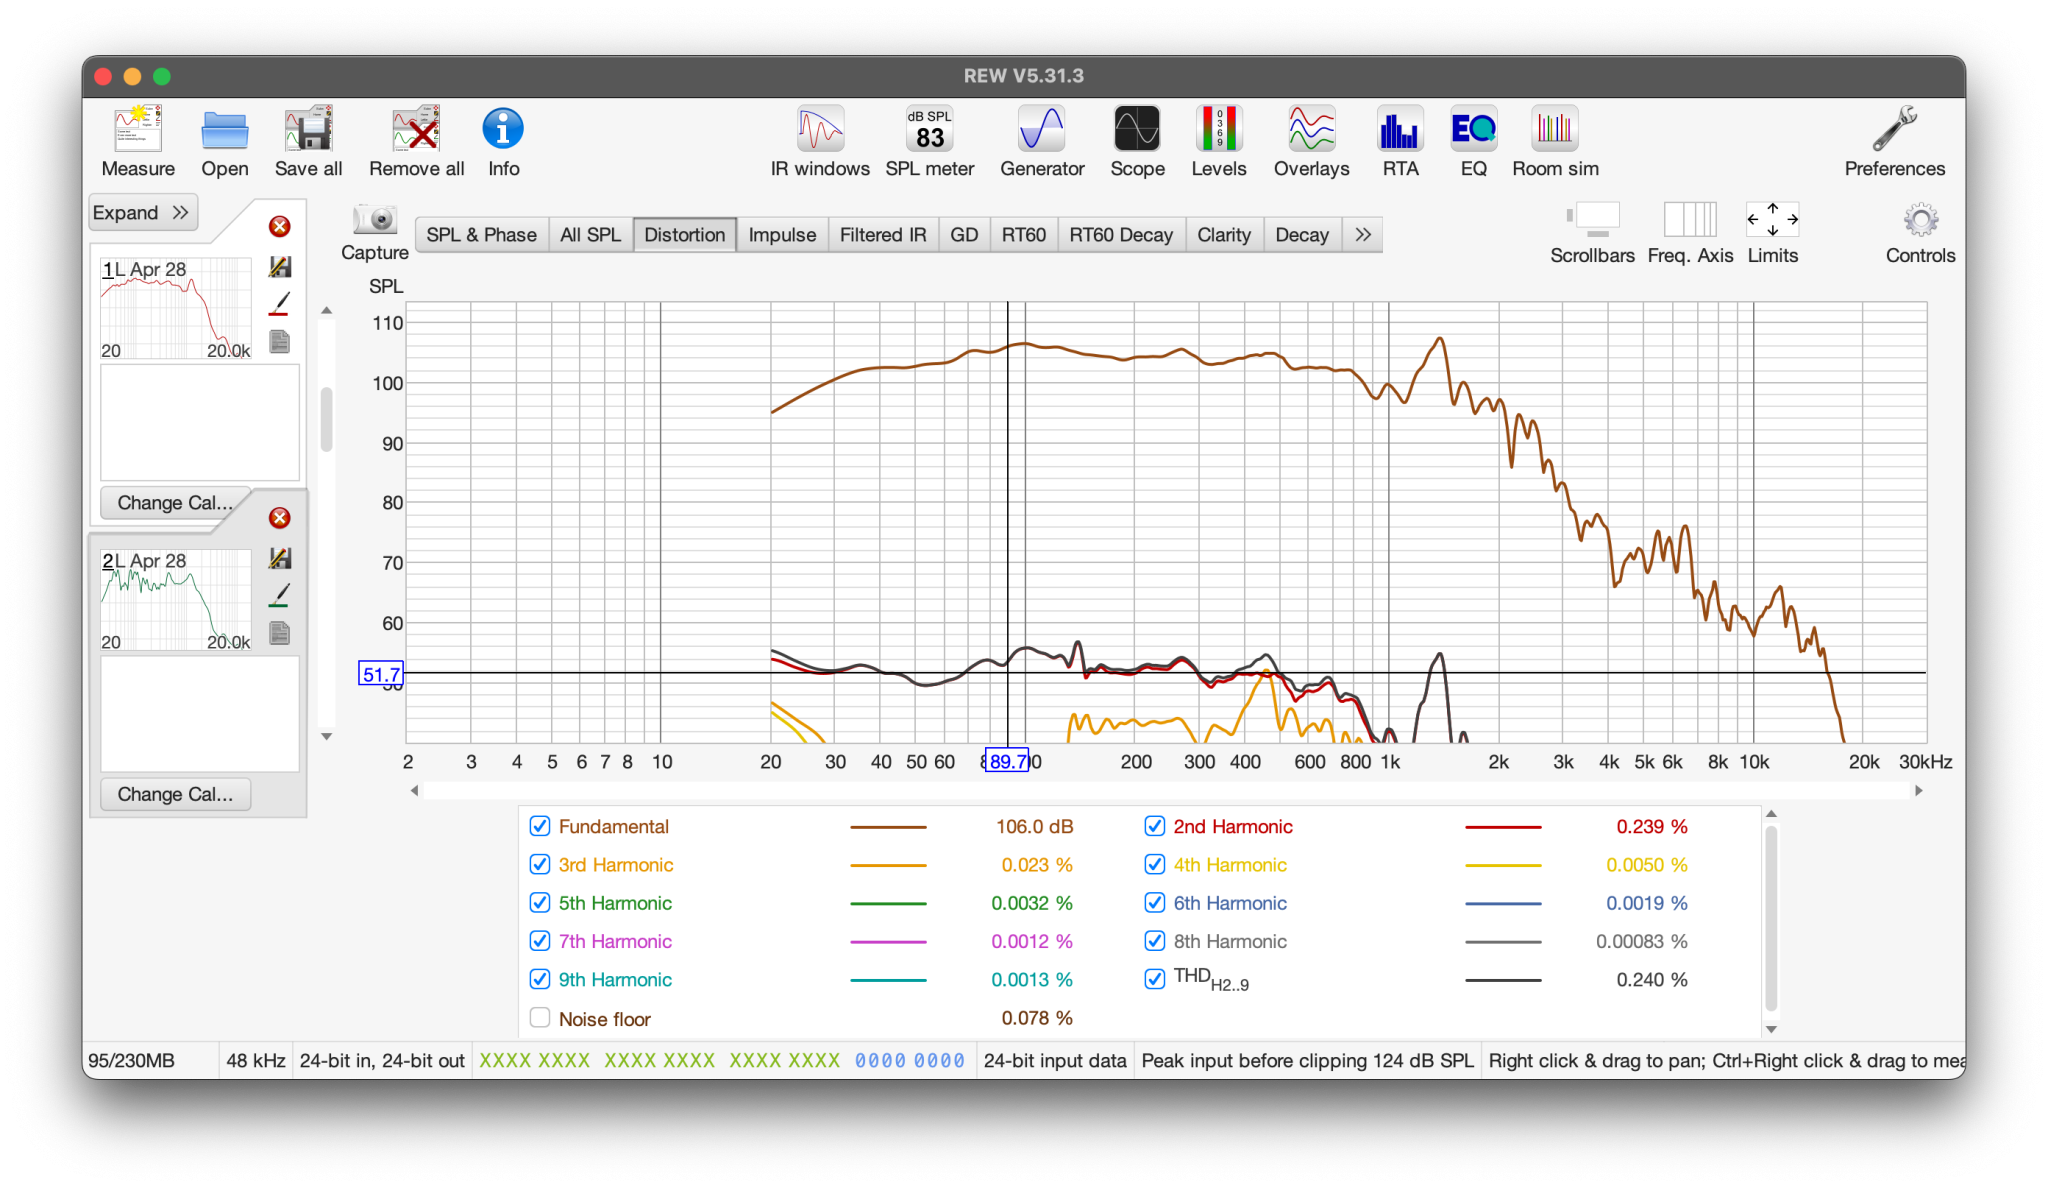This screenshot has height=1188, width=2048.
Task: Toggle the THD H2..9 checkbox
Action: coord(1155,979)
